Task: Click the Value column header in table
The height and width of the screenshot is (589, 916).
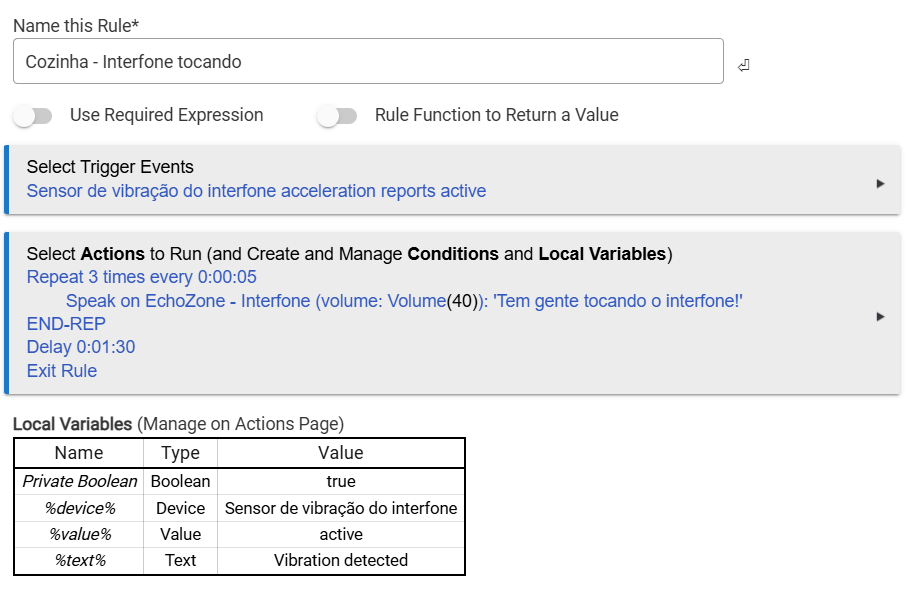Action: [x=341, y=453]
